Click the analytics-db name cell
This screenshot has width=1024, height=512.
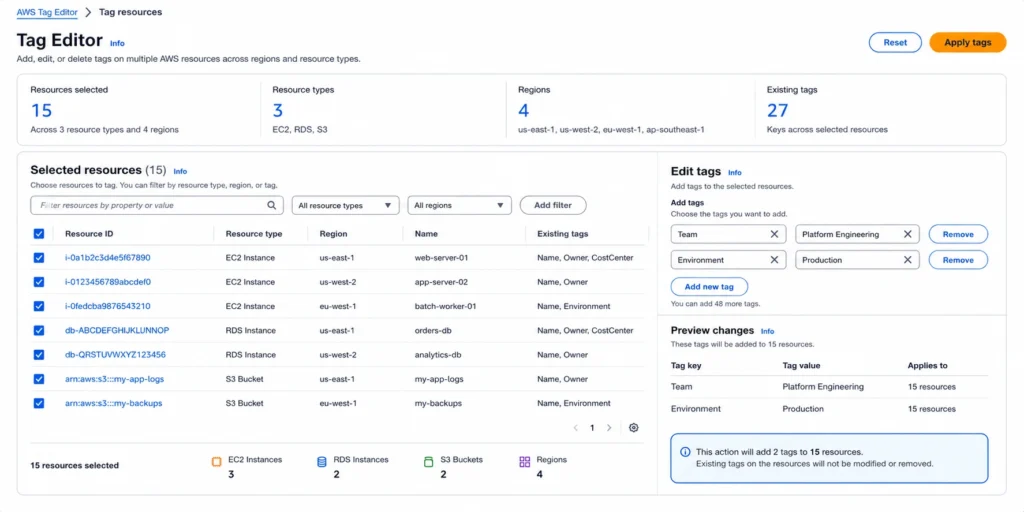click(438, 355)
